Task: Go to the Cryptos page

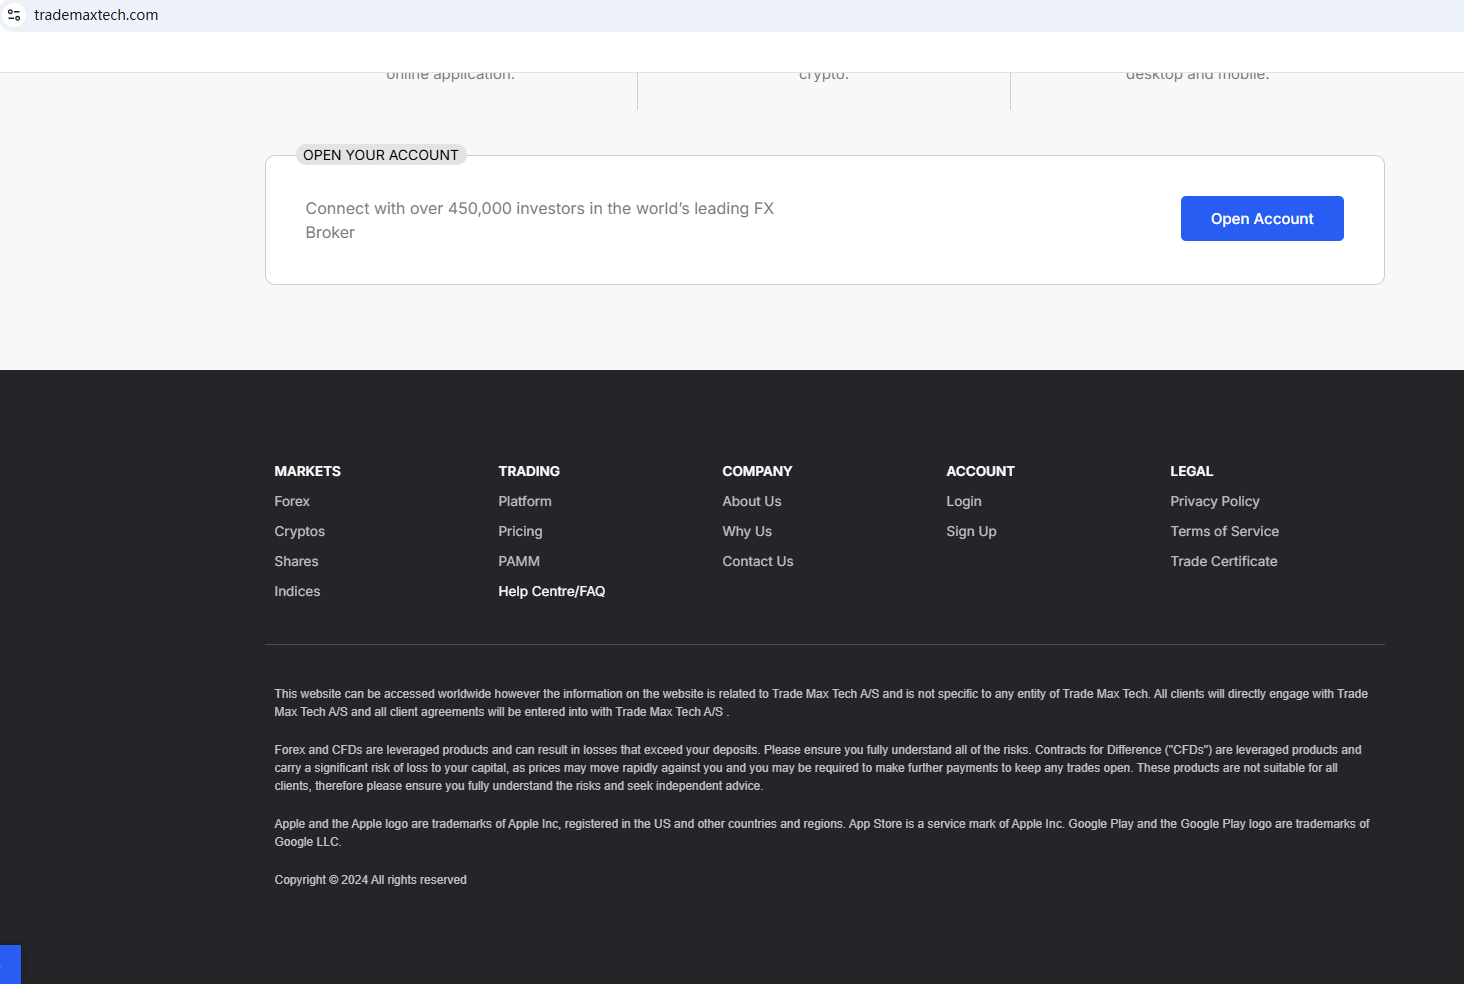Action: 299,531
